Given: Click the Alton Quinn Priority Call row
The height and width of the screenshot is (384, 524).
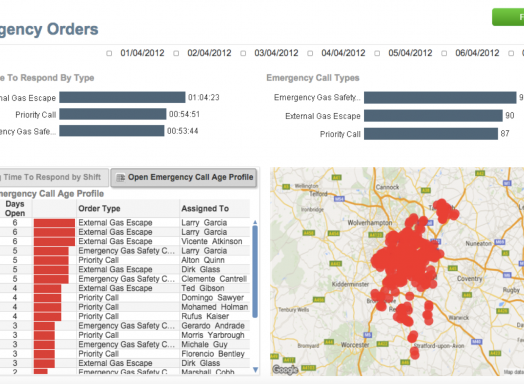Looking at the screenshot, I should coord(125,260).
